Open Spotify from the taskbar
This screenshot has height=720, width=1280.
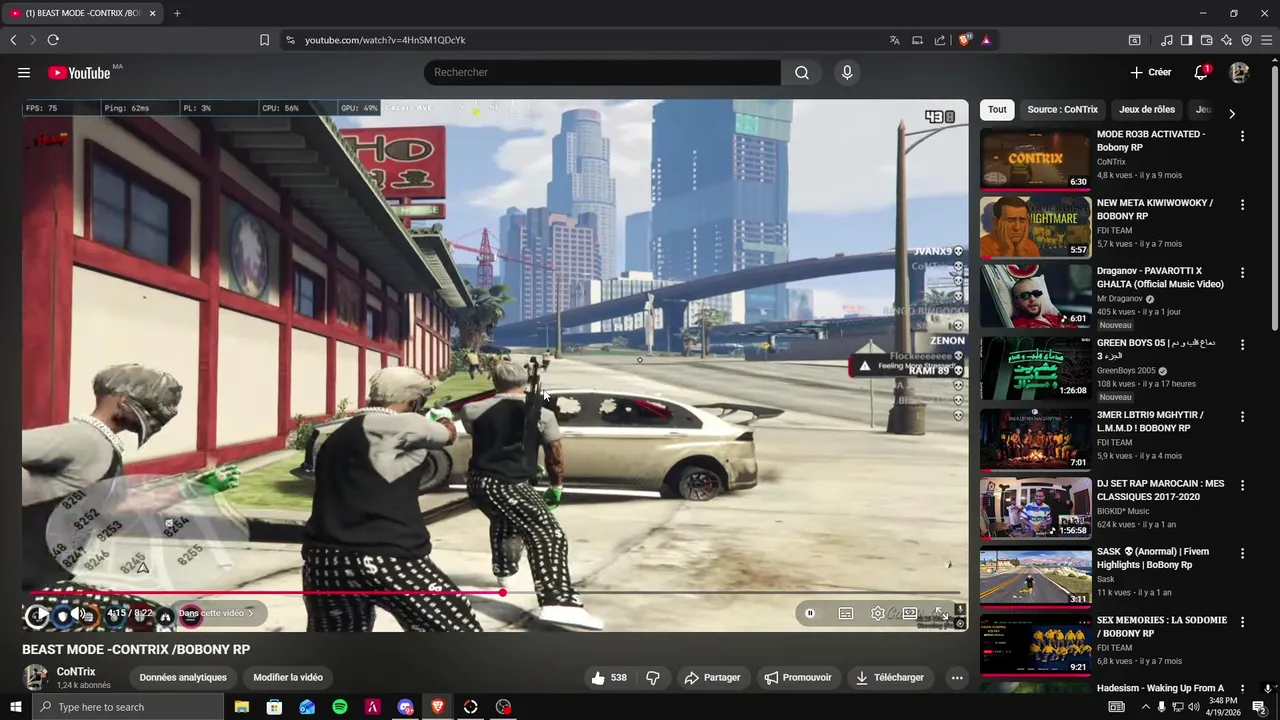[x=340, y=707]
